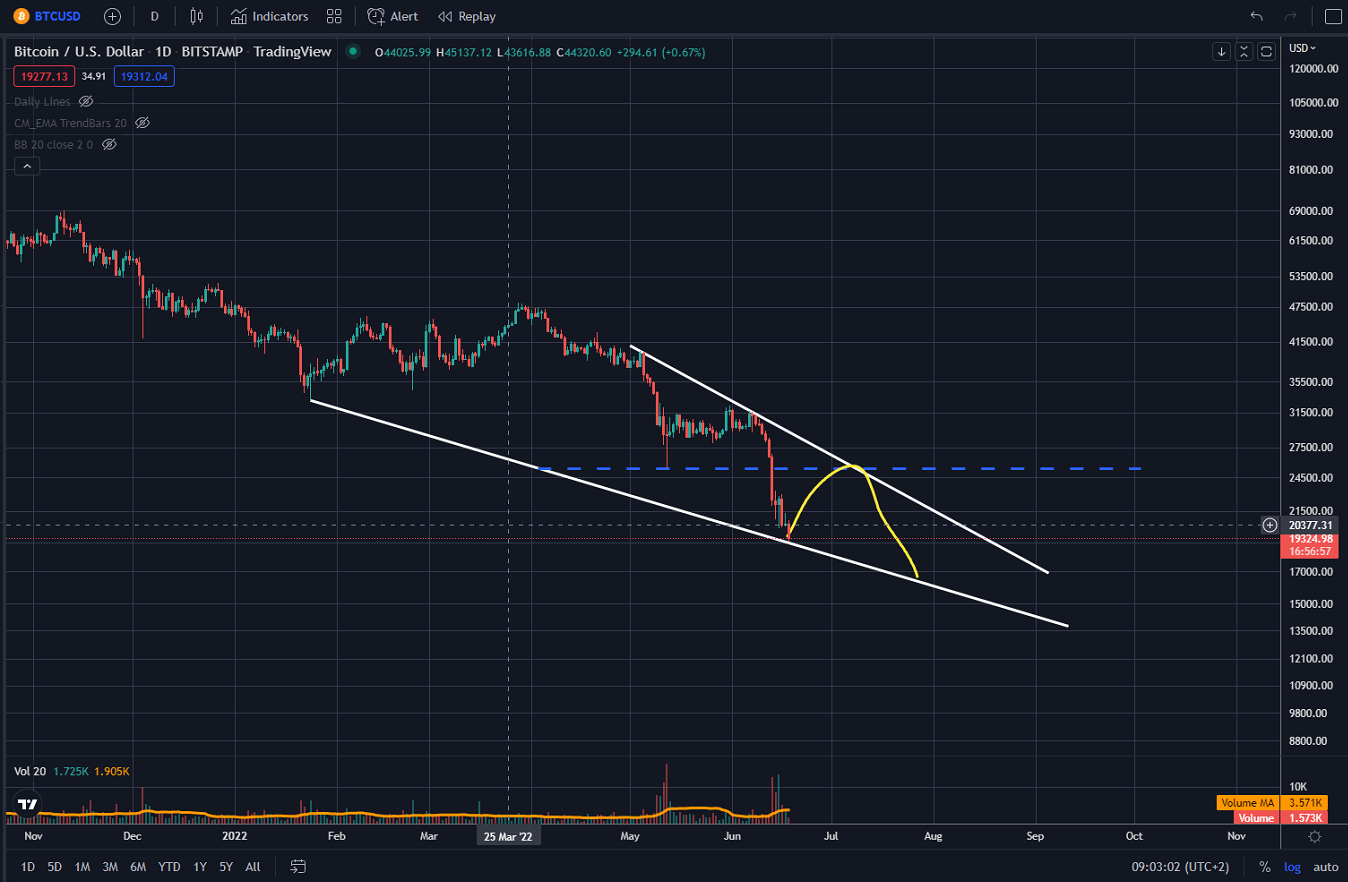Show the BB 20 close indicator
The height and width of the screenshot is (882, 1348).
click(109, 144)
